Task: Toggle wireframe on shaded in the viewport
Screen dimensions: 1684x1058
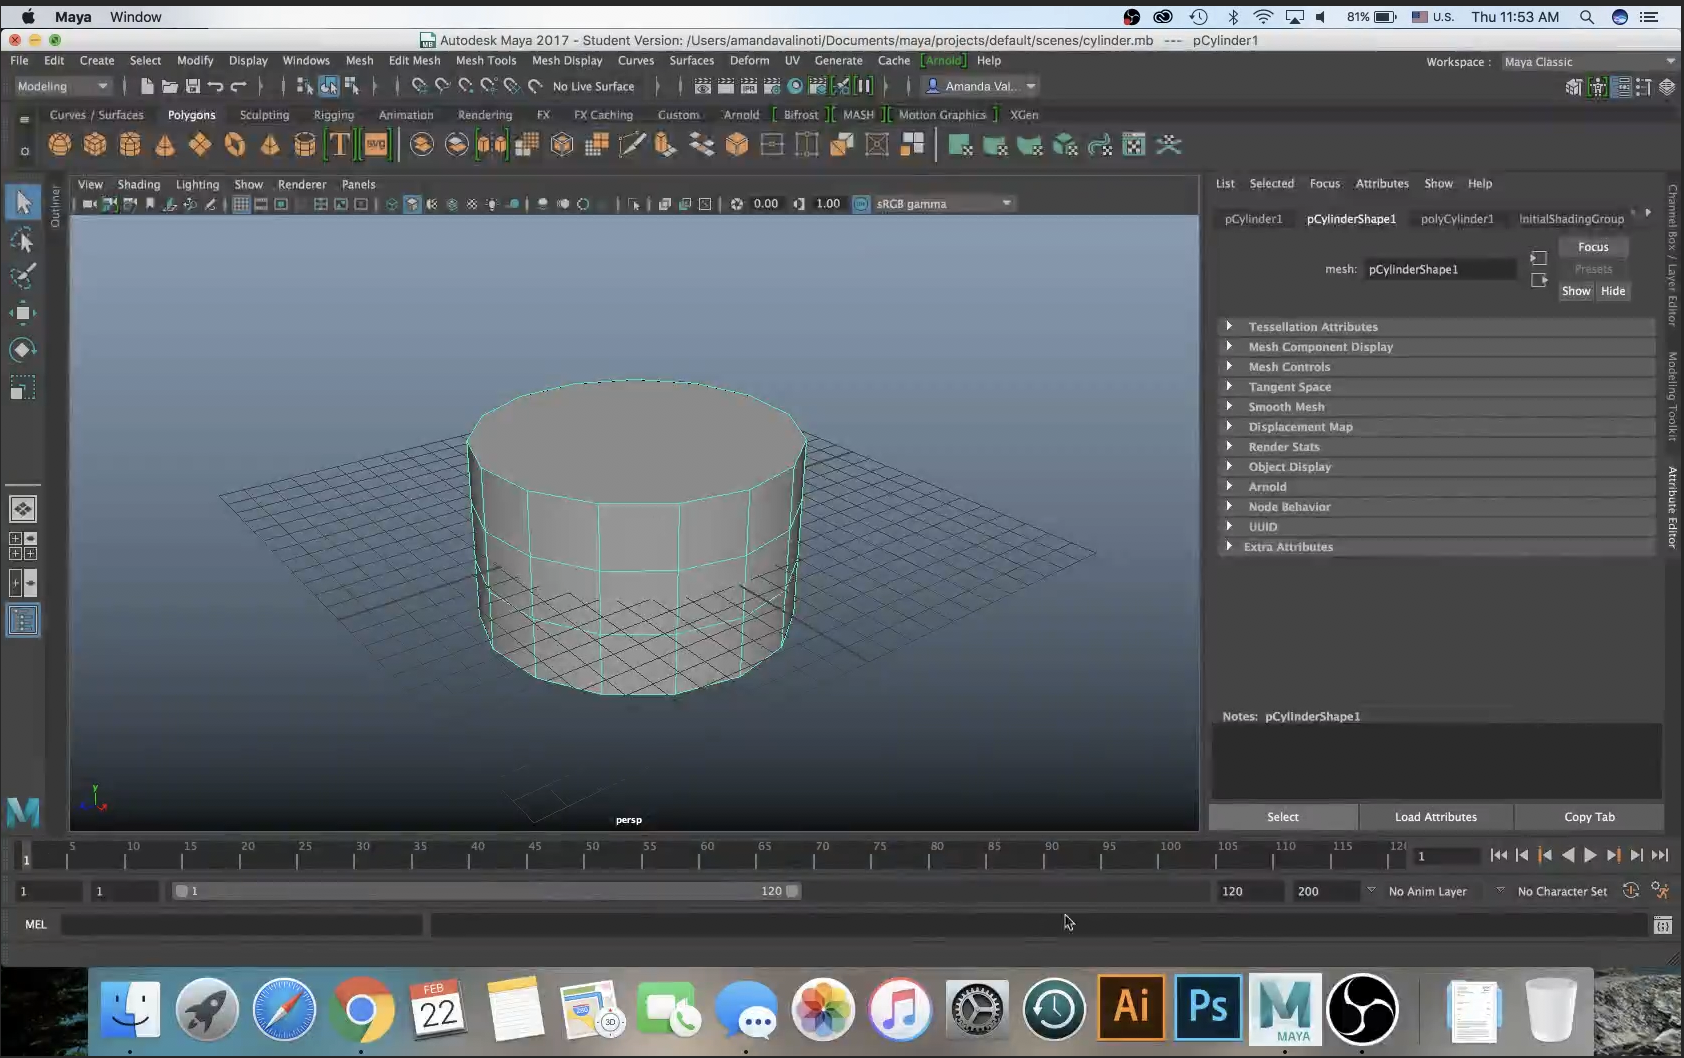Action: click(x=434, y=203)
